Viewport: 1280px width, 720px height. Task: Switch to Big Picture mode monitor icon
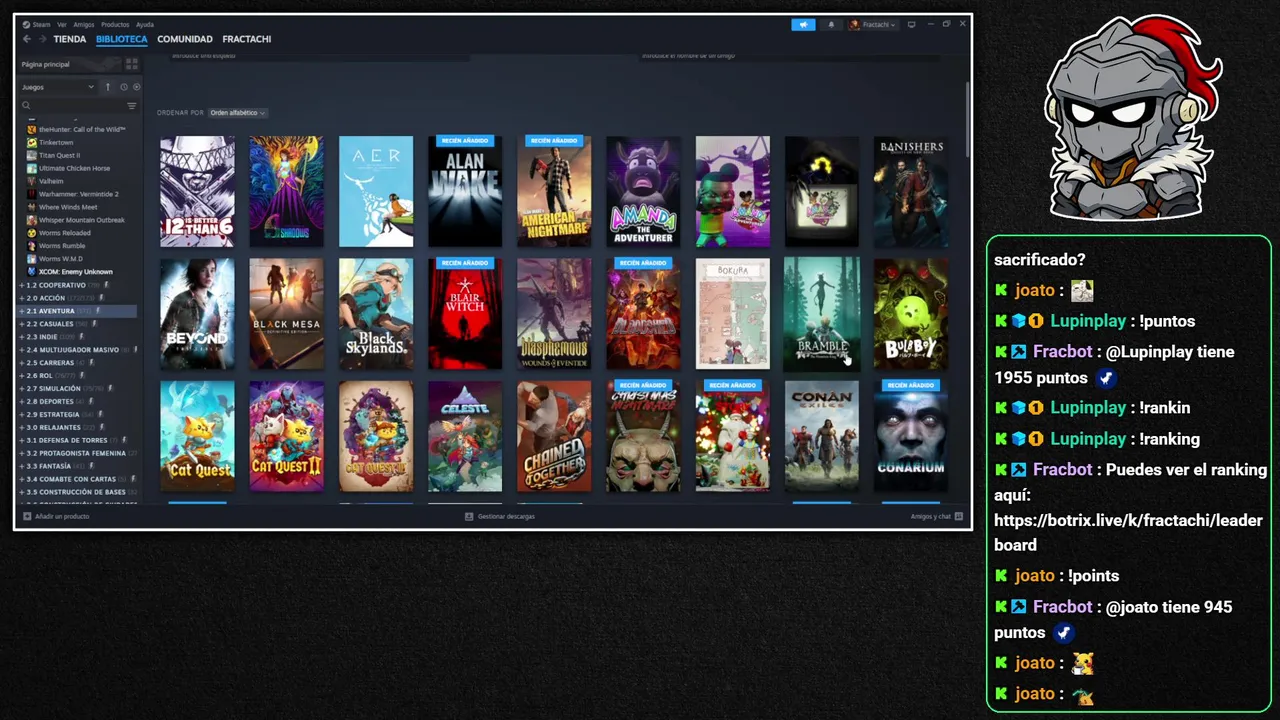pyautogui.click(x=911, y=24)
